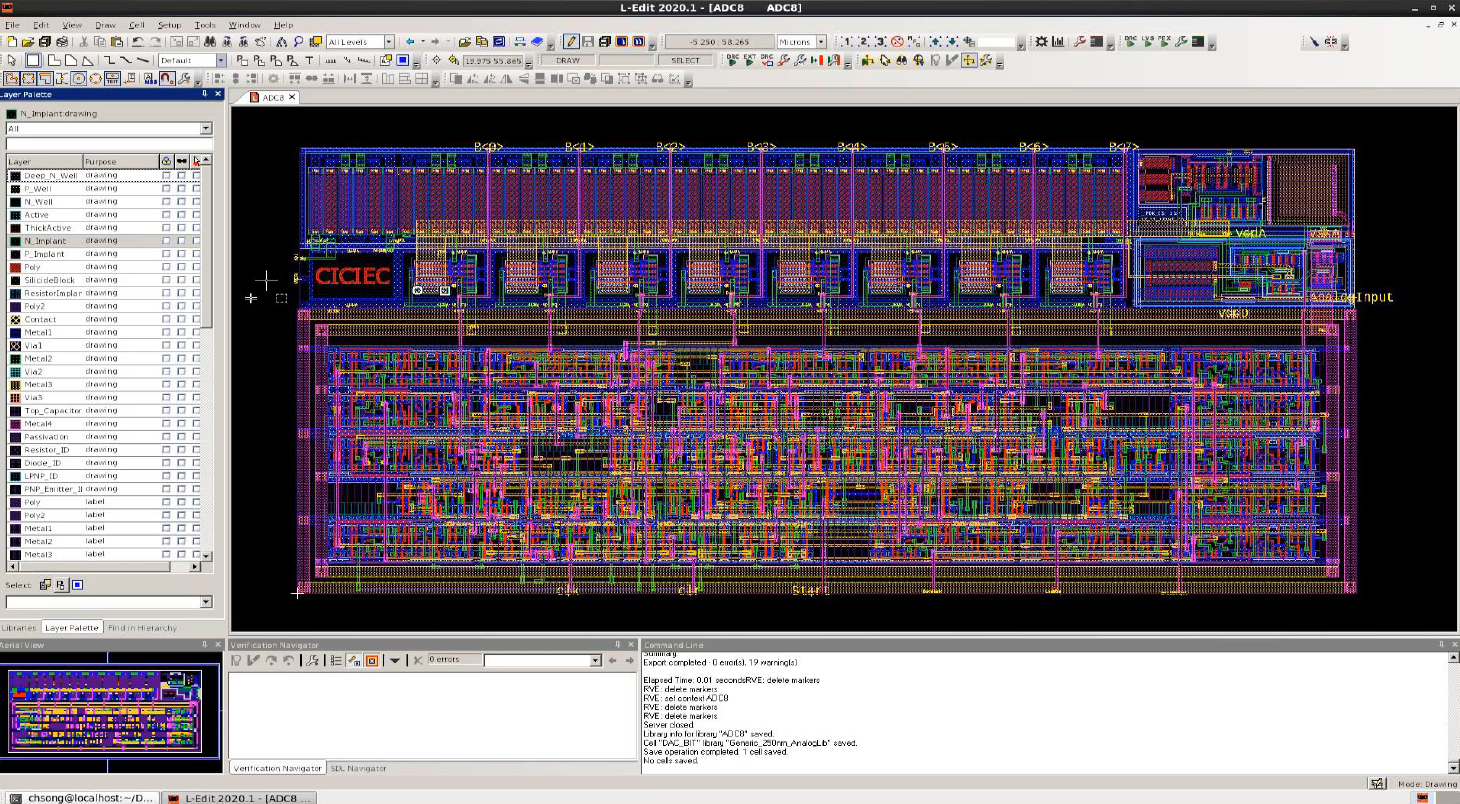Toggle lock checkbox for N_Well layer

tap(166, 201)
